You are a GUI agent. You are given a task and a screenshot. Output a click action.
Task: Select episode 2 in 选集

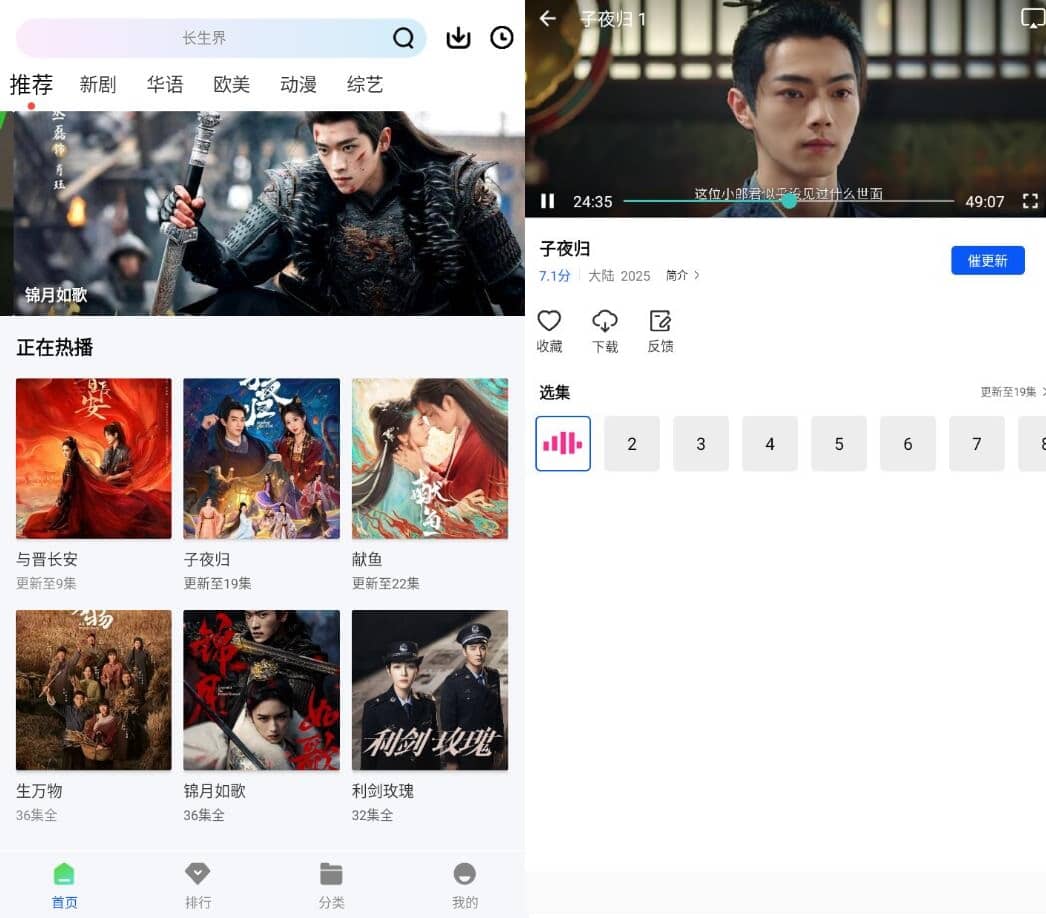pos(632,444)
